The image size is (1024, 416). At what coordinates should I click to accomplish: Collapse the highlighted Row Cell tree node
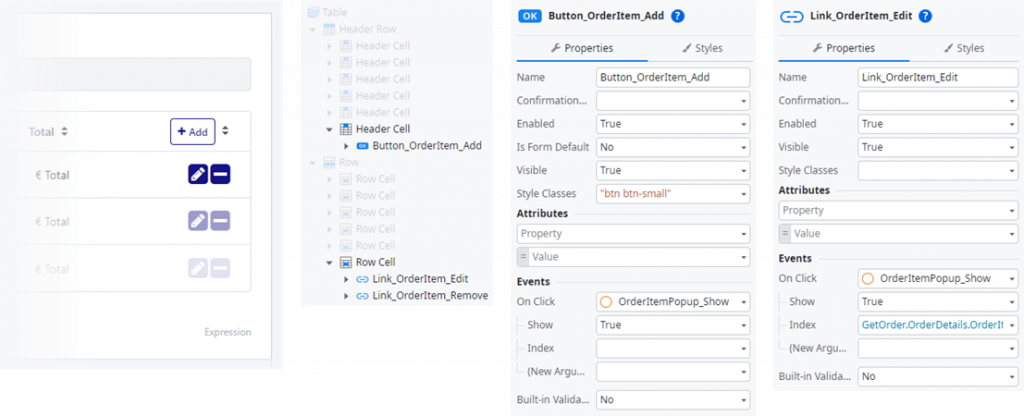[x=330, y=262]
